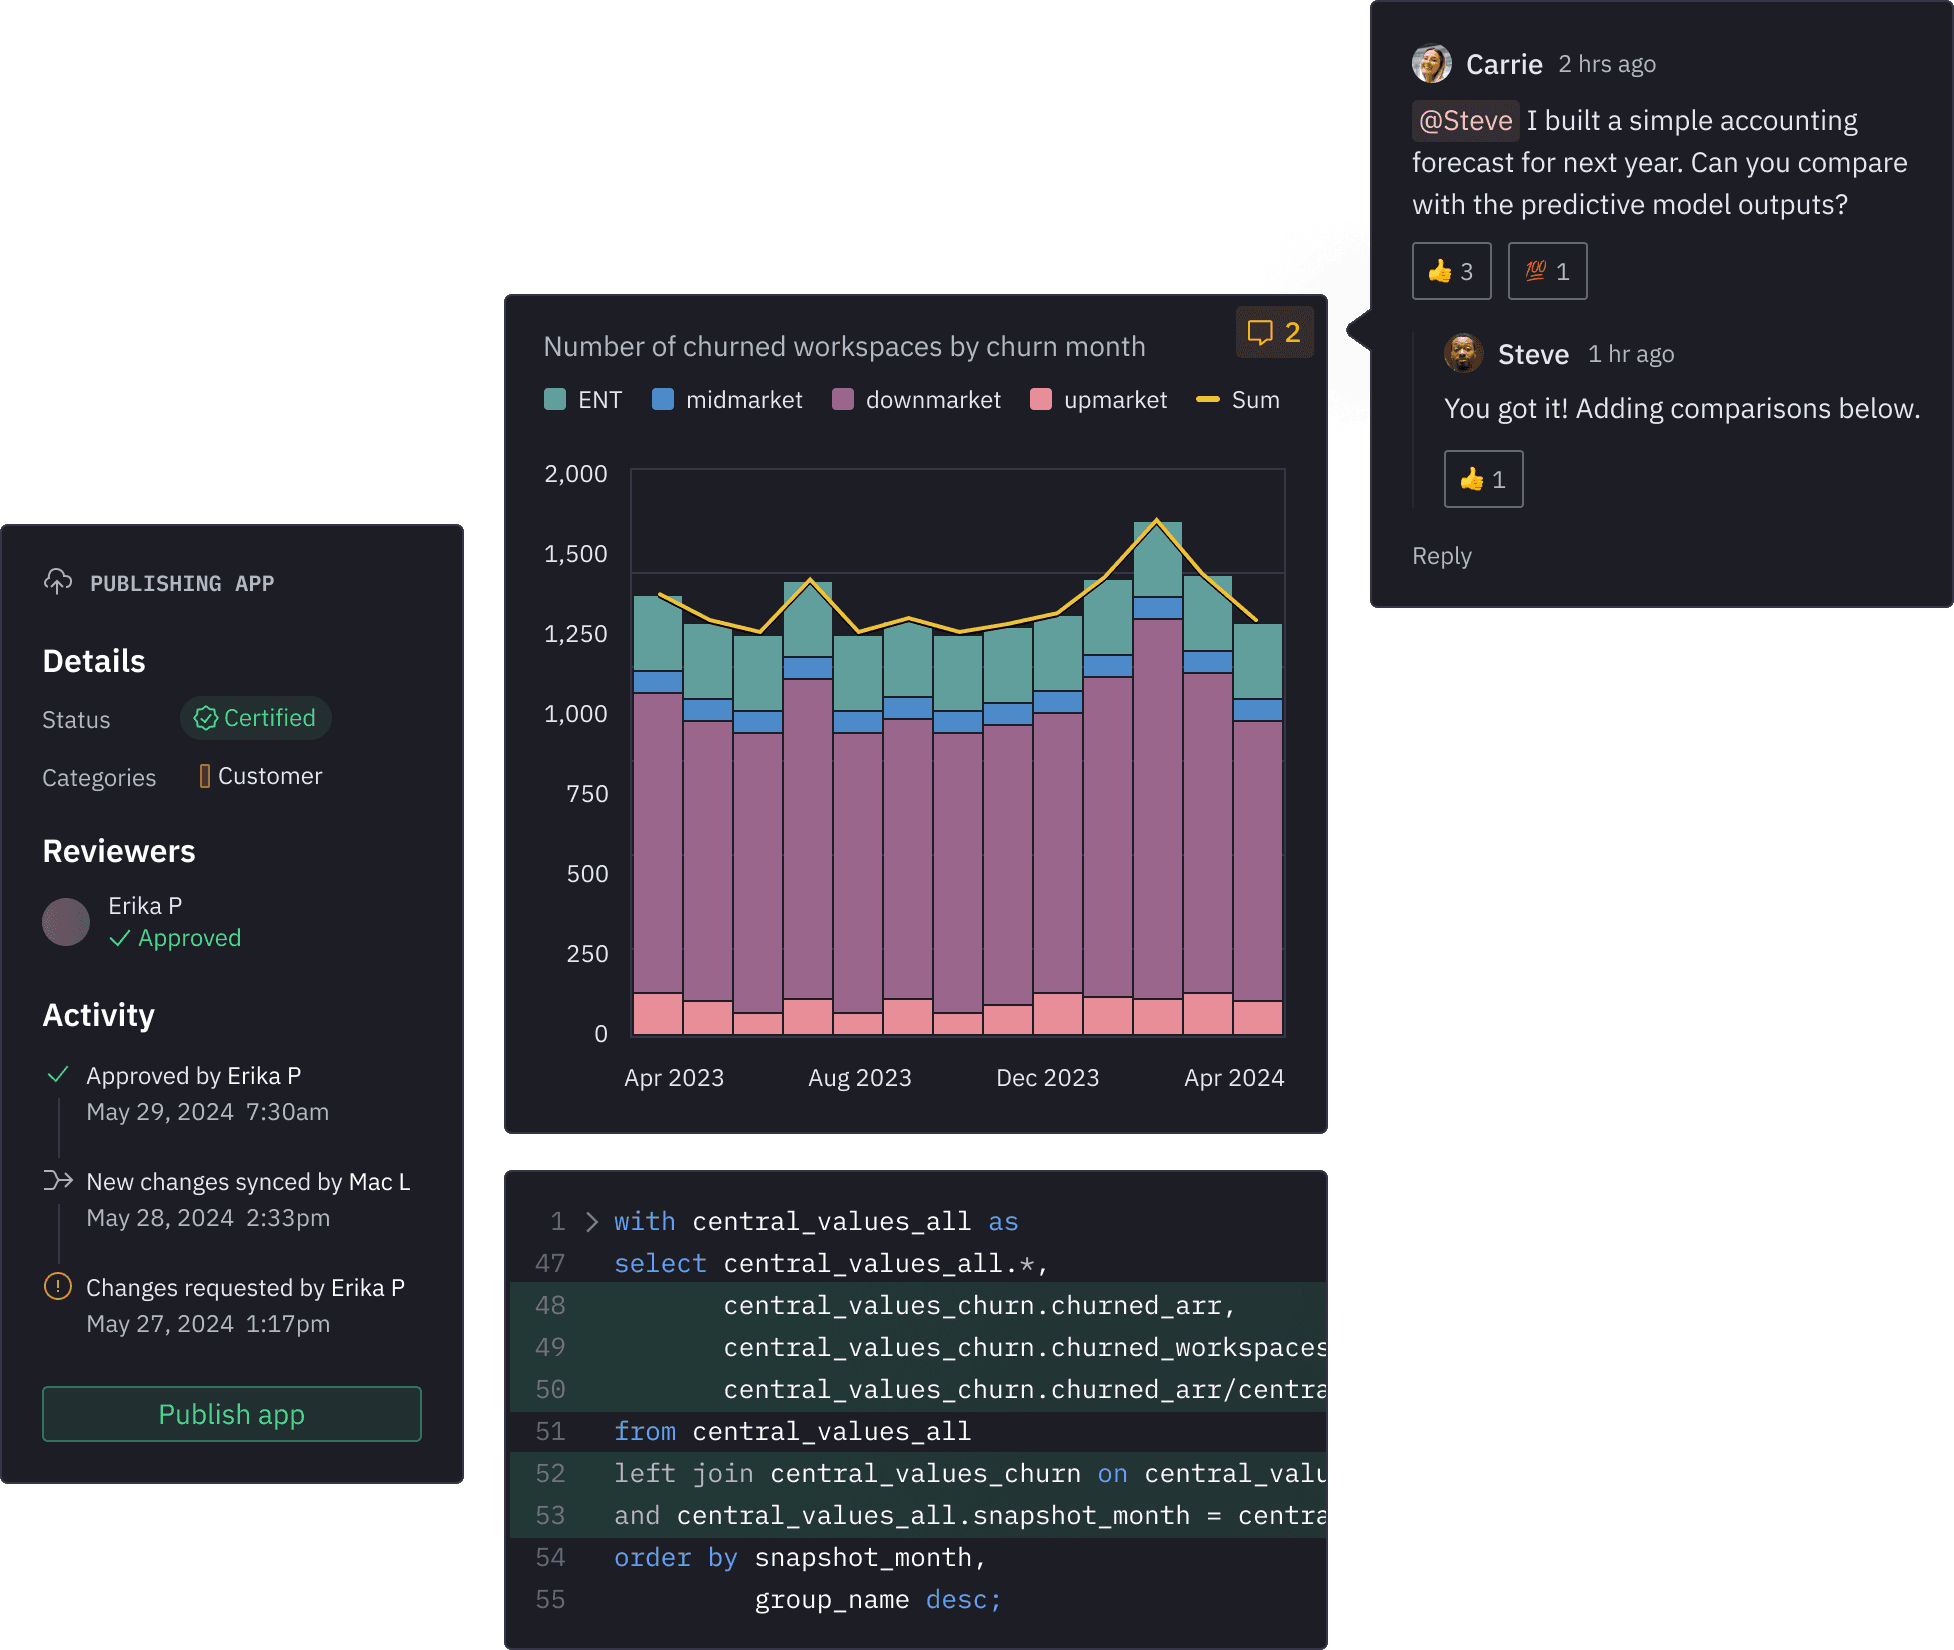The height and width of the screenshot is (1650, 1954).
Task: Click Carrie's profile avatar
Action: click(x=1432, y=64)
